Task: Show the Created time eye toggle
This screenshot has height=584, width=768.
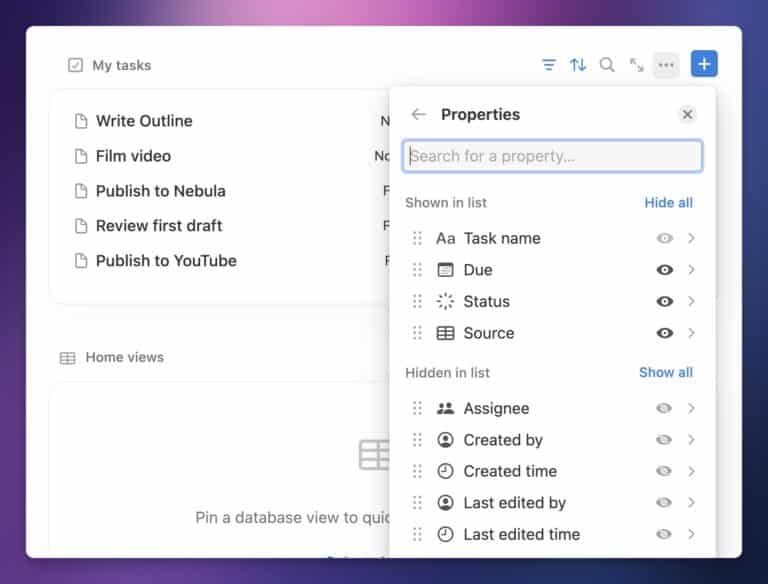Action: [x=664, y=471]
